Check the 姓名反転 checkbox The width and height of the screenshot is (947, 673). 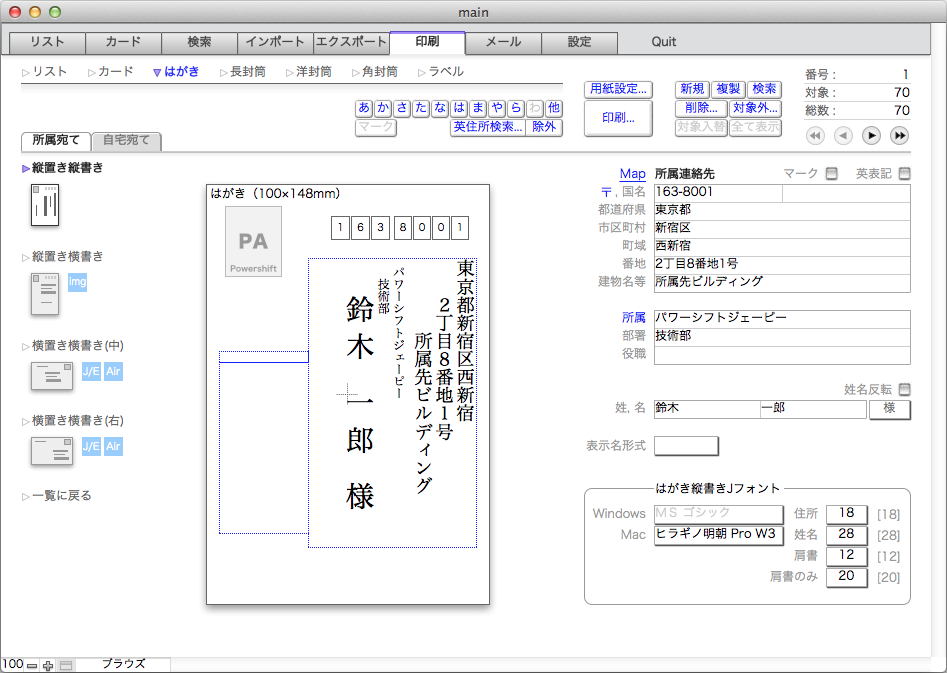pos(904,389)
